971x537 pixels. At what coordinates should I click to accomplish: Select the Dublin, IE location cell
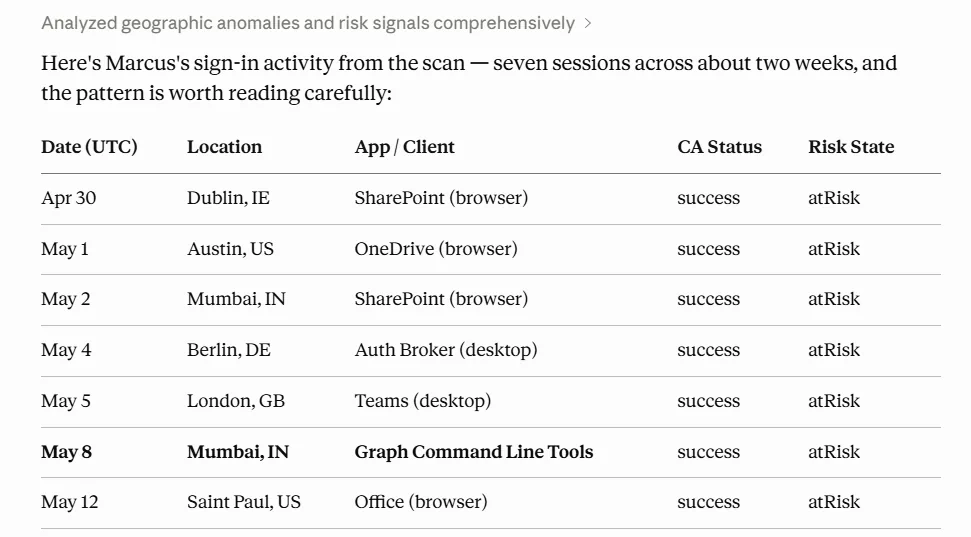click(228, 198)
